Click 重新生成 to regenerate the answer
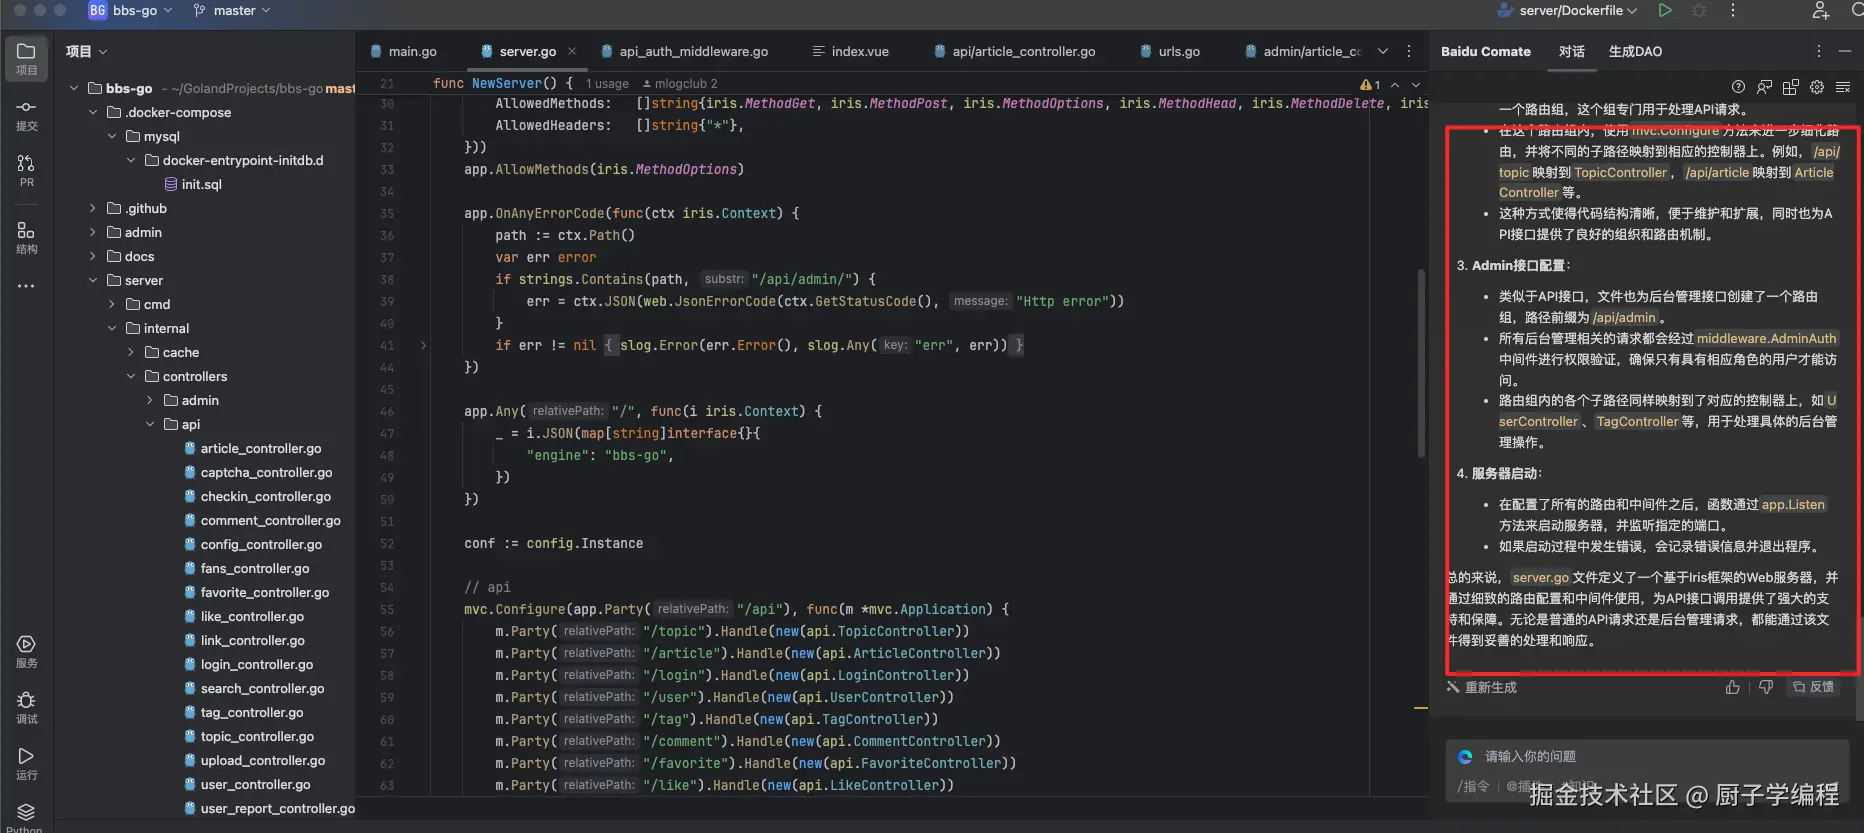1864x833 pixels. (x=1482, y=687)
